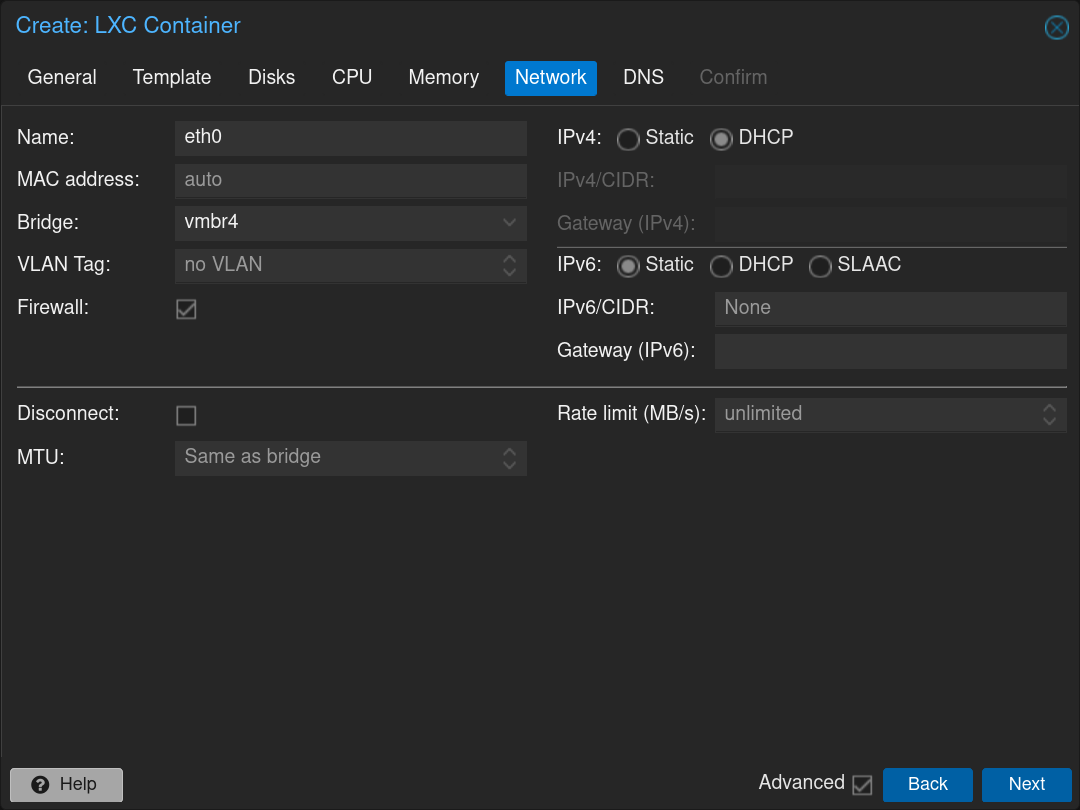1080x810 pixels.
Task: Click the MAC address input field
Action: [x=351, y=180]
